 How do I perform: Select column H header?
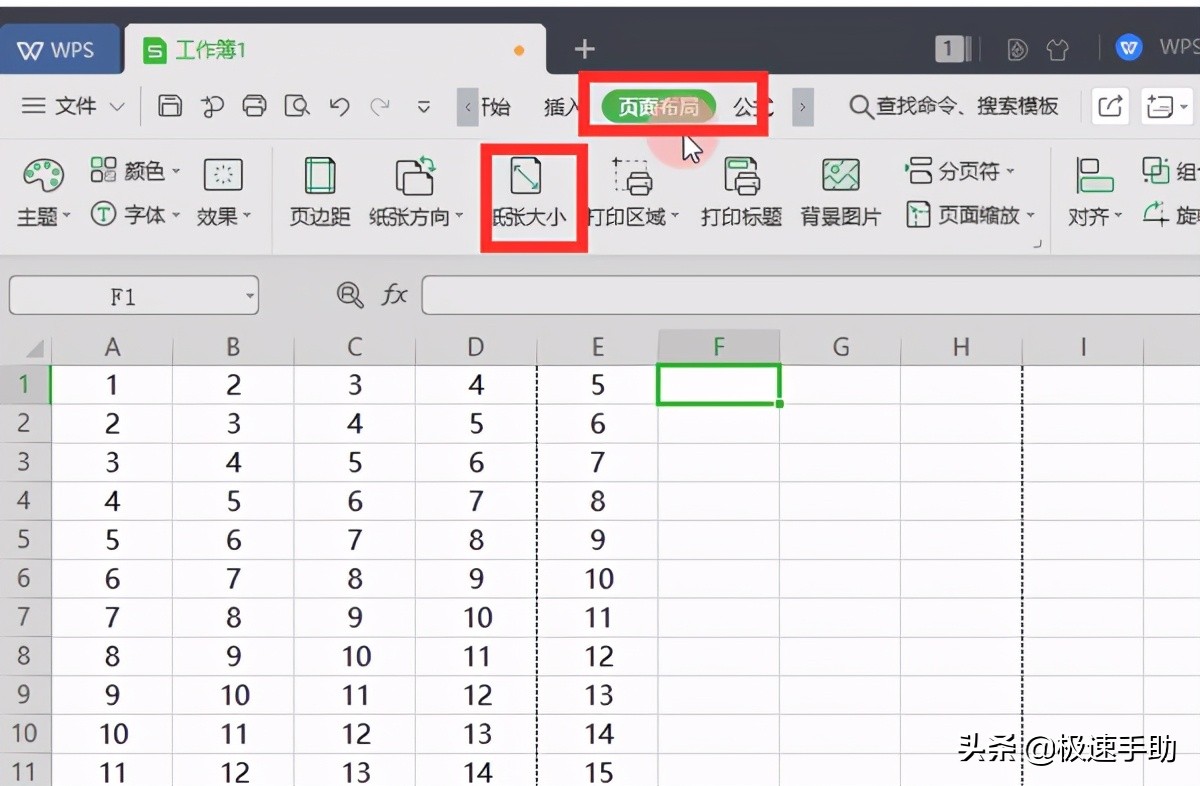[x=961, y=347]
